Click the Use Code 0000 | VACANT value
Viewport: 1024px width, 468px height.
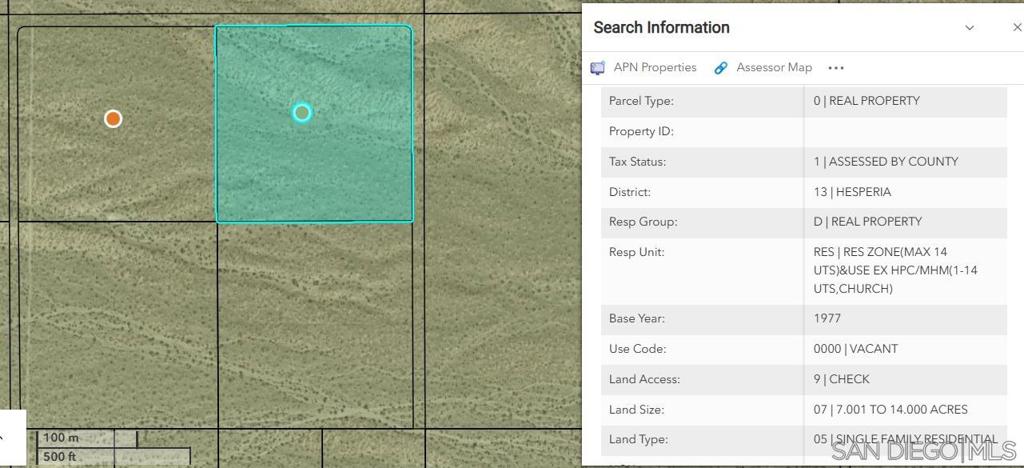[856, 349]
